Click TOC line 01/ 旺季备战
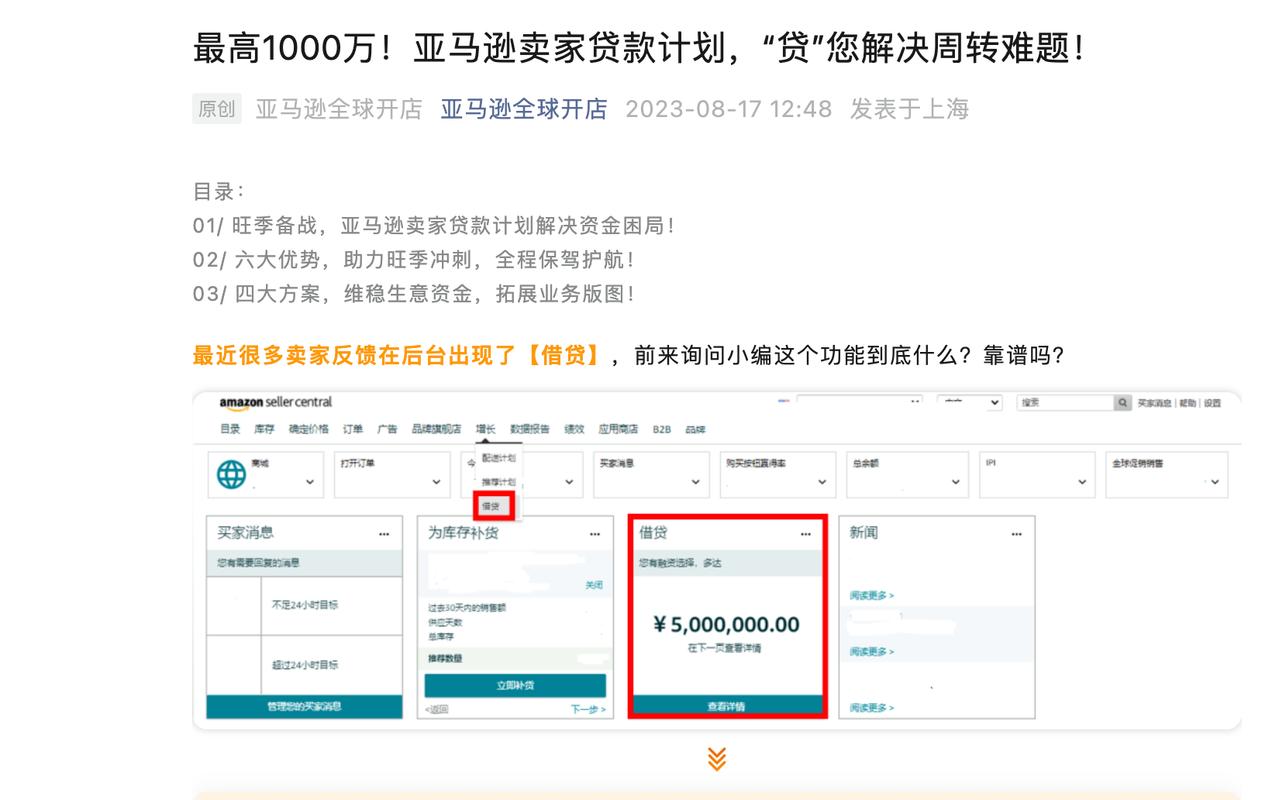Viewport: 1279px width, 800px height. (x=433, y=226)
